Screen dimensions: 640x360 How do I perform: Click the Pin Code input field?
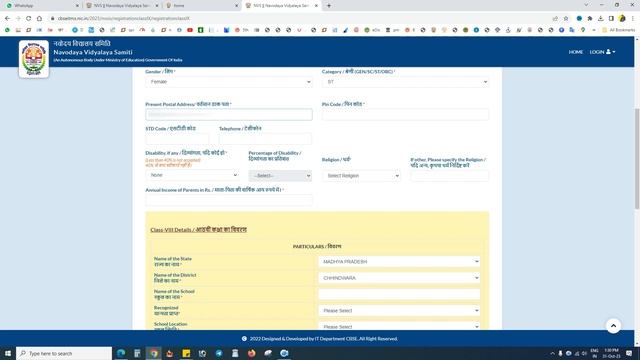405,115
